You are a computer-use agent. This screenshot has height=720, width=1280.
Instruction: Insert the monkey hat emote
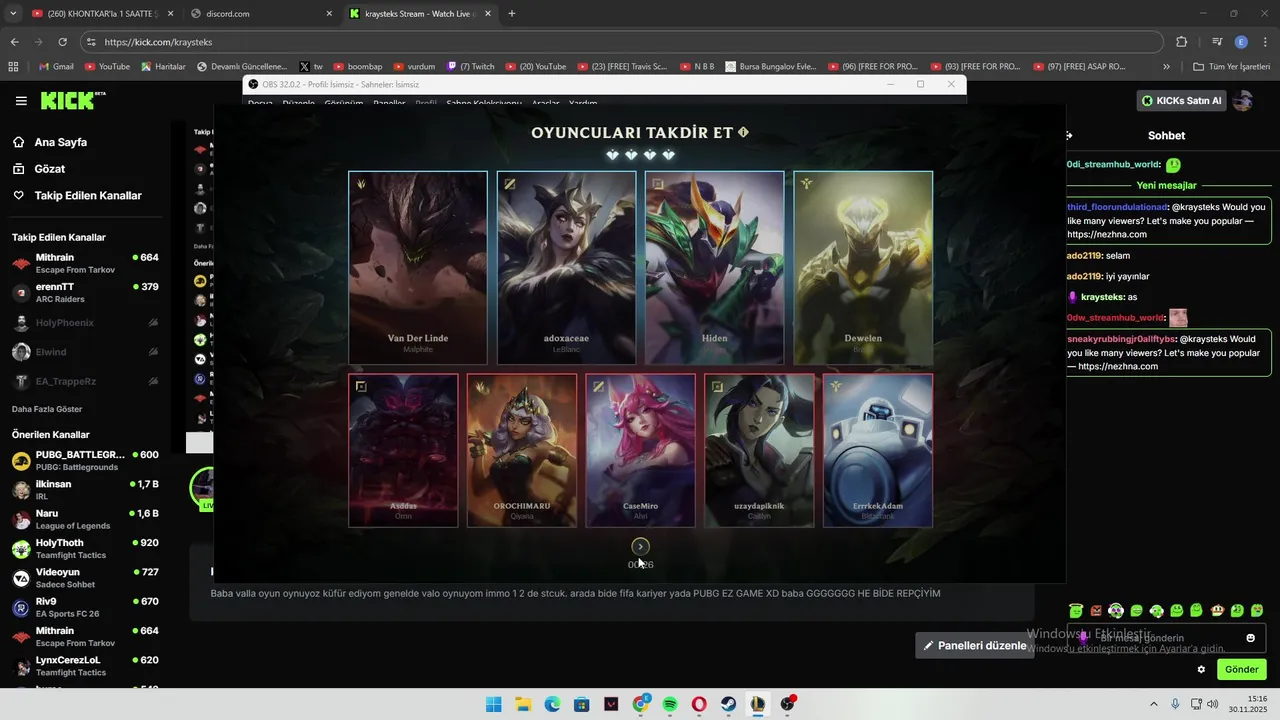1217,610
